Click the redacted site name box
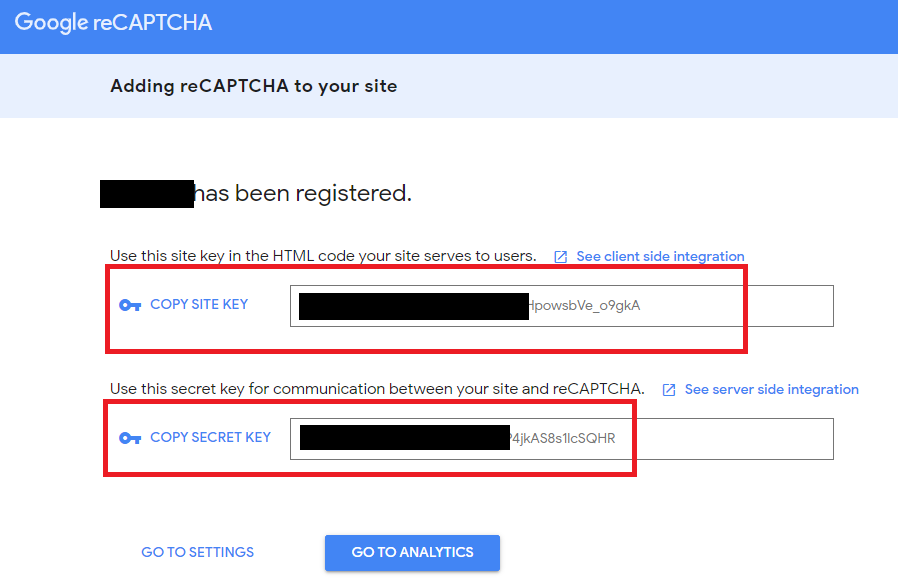The image size is (898, 588). tap(146, 194)
